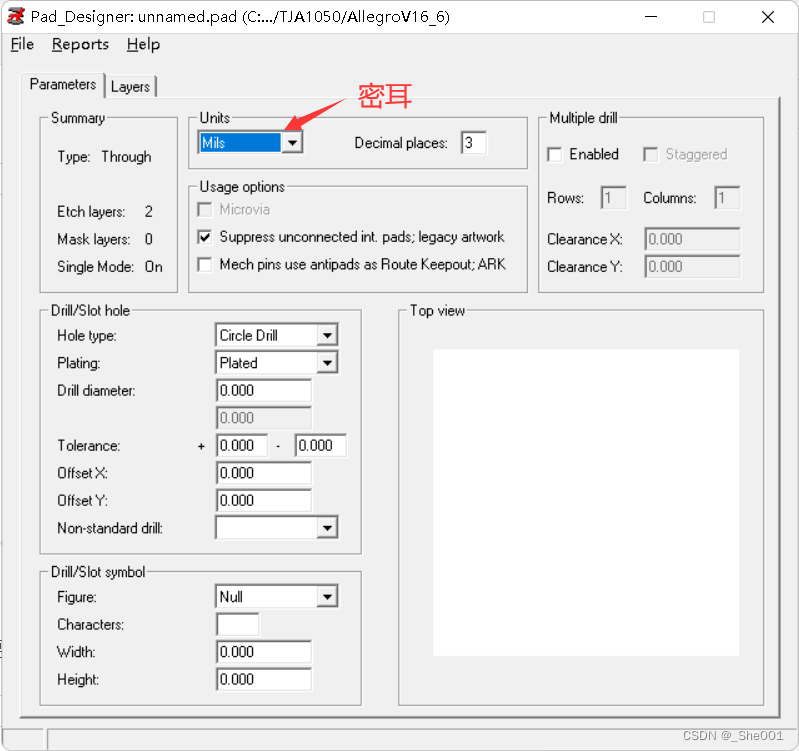Open the Drill symbol Figure dropdown
Screen dimensions: 799x751
[x=327, y=597]
